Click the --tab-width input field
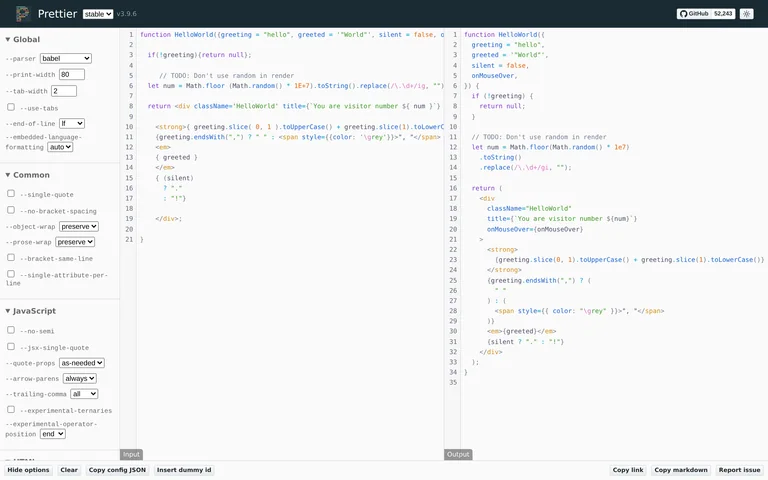The height and width of the screenshot is (480, 768). click(64, 91)
